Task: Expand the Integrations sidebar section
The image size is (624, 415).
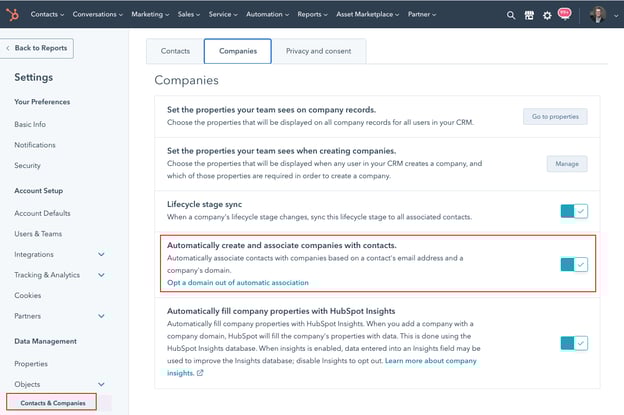Action: click(x=101, y=255)
